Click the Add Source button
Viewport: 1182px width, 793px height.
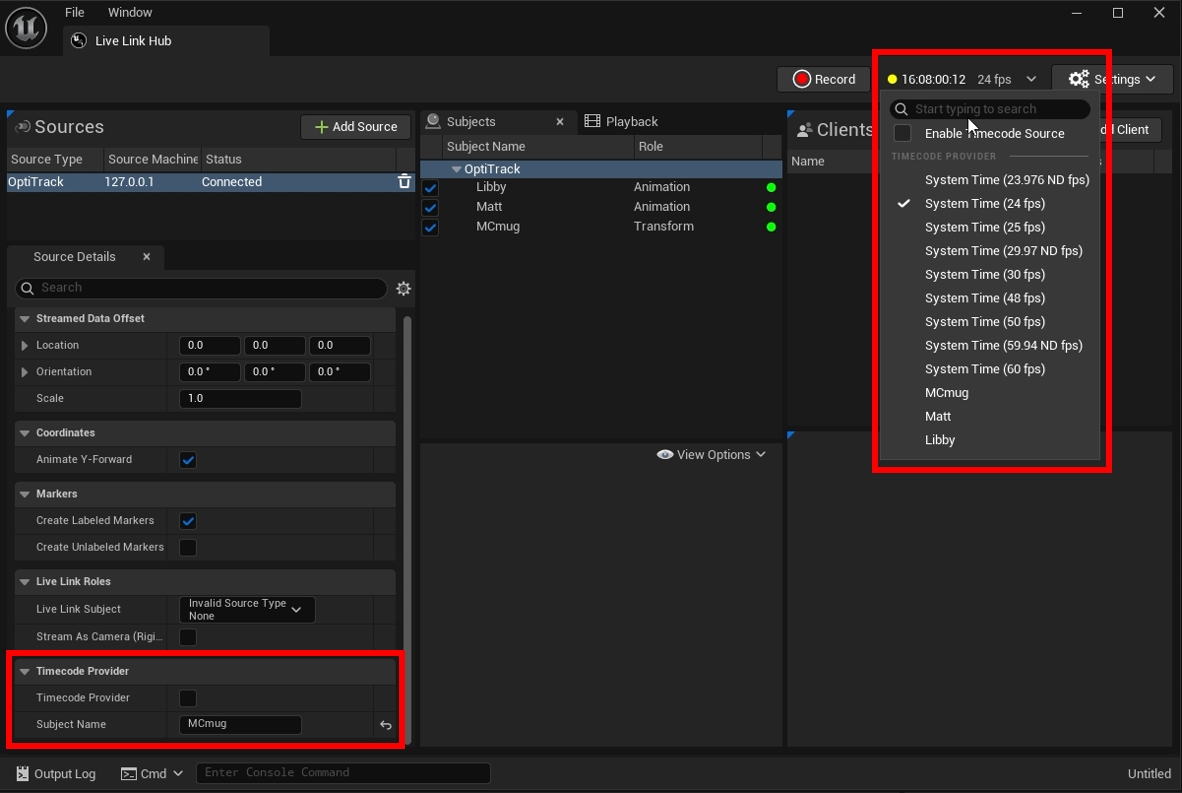[356, 127]
